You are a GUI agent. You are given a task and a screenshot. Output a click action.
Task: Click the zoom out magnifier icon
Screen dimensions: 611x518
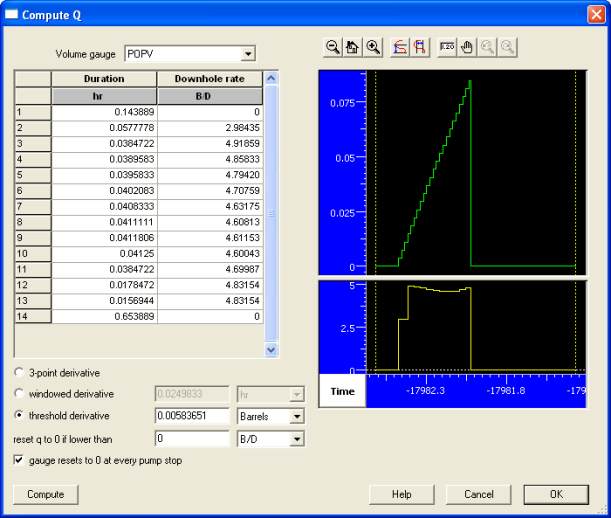333,47
